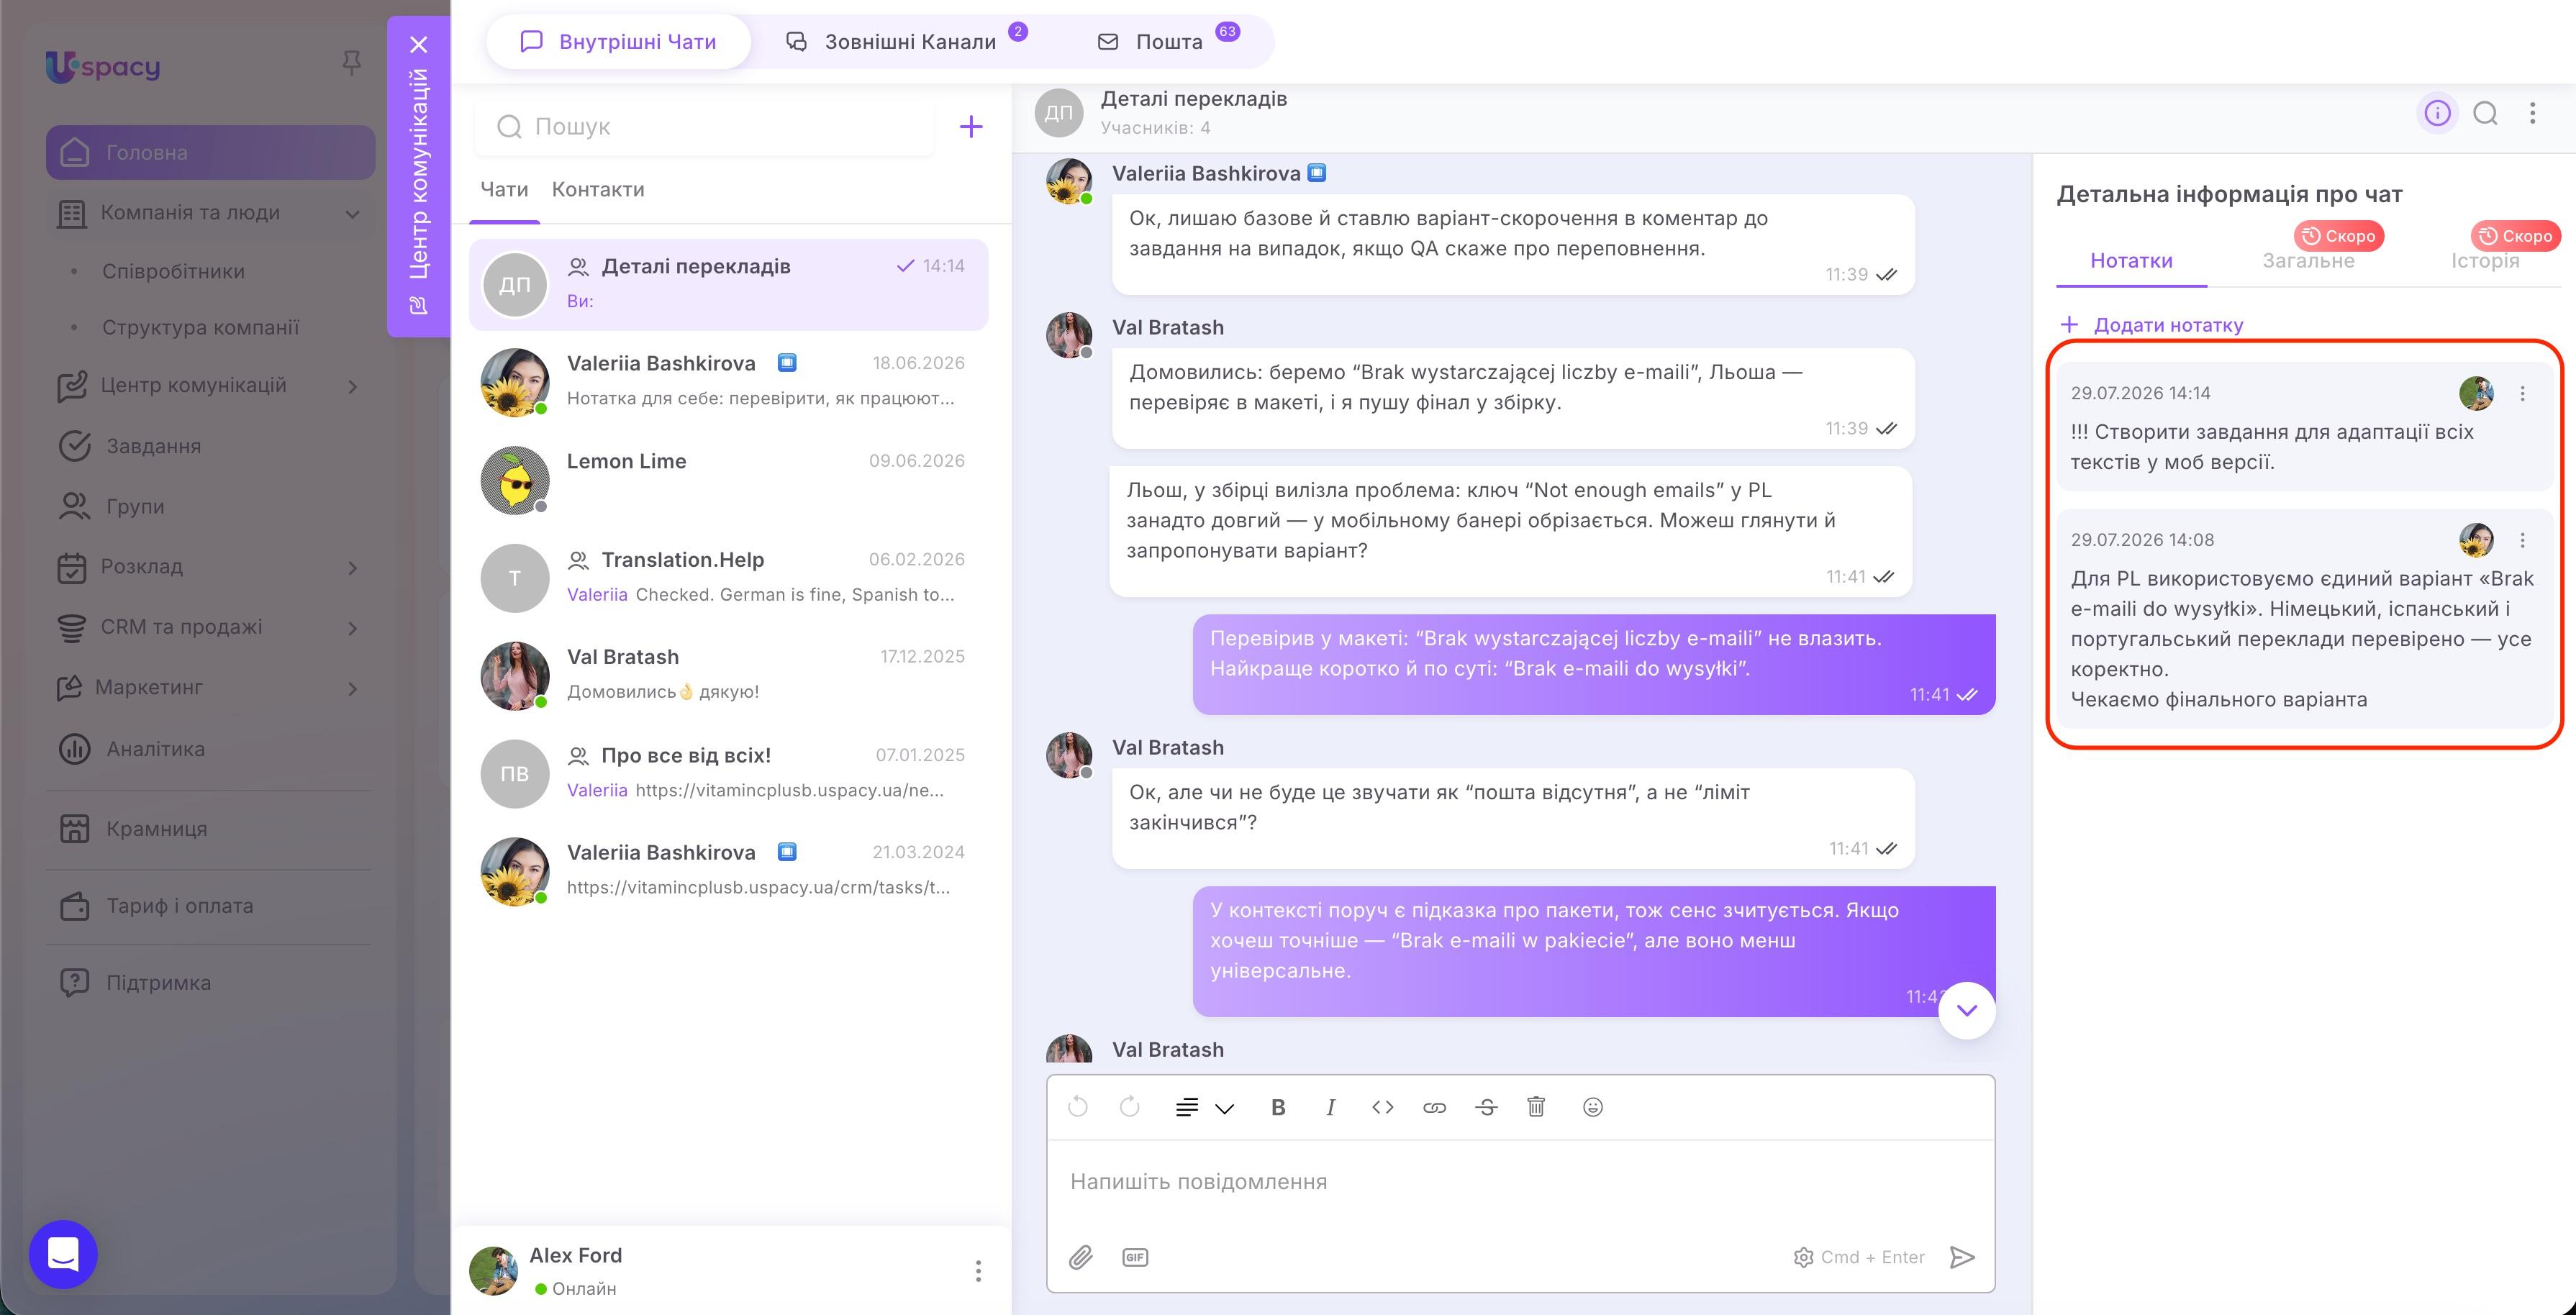Image resolution: width=2576 pixels, height=1315 pixels.
Task: Click Додати нотатку to add a note
Action: [x=2153, y=325]
